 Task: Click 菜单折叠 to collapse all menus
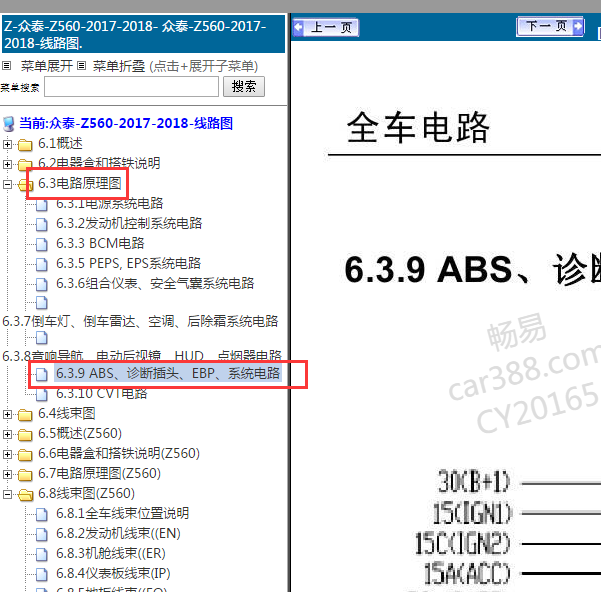[119, 66]
